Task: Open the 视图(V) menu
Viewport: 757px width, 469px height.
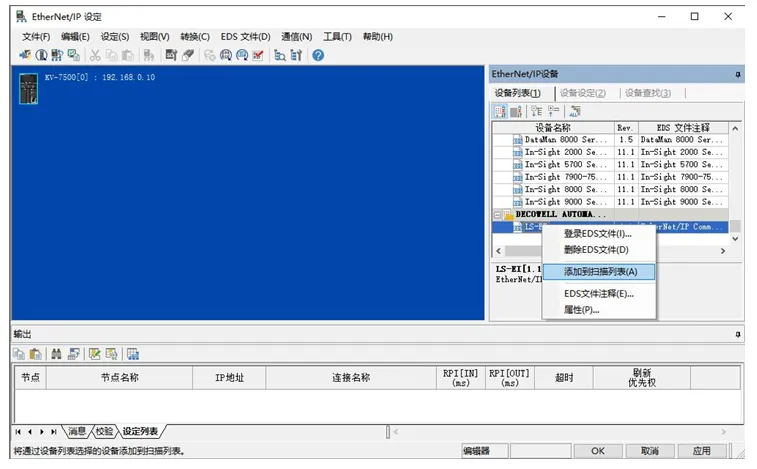Action: tap(154, 37)
